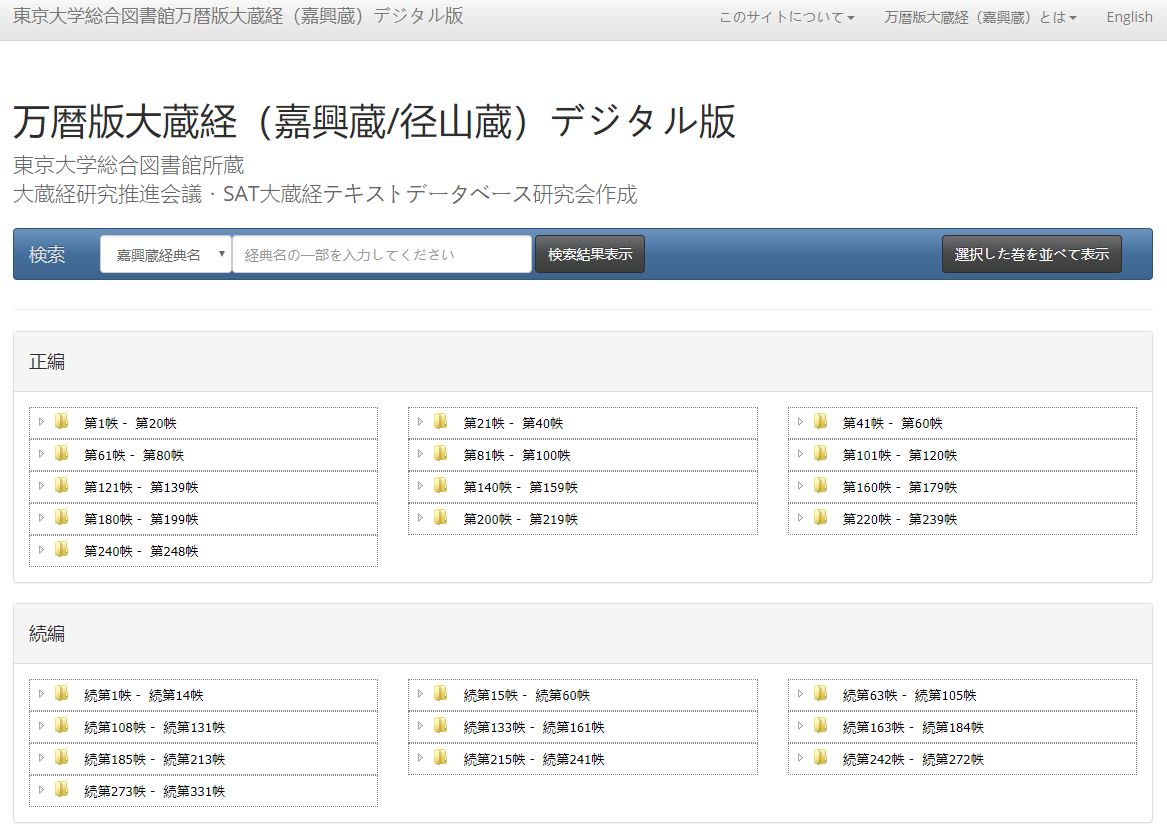1167x838 pixels.
Task: Expand the 続第273帙 - 続第331帙 tree arrow
Action: pos(42,790)
